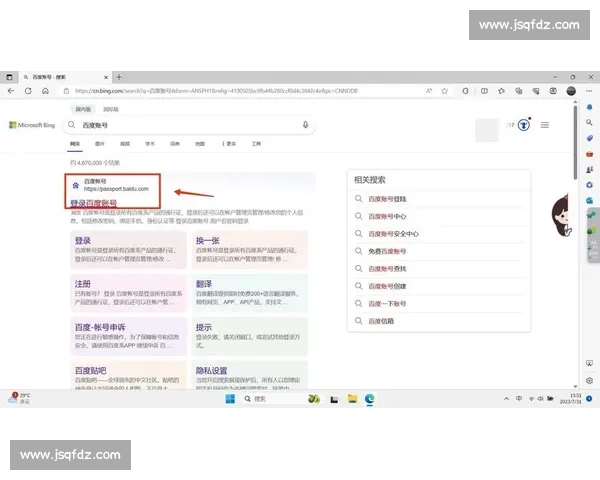Open tab actions menu icon
The height and width of the screenshot is (480, 600).
10,77
